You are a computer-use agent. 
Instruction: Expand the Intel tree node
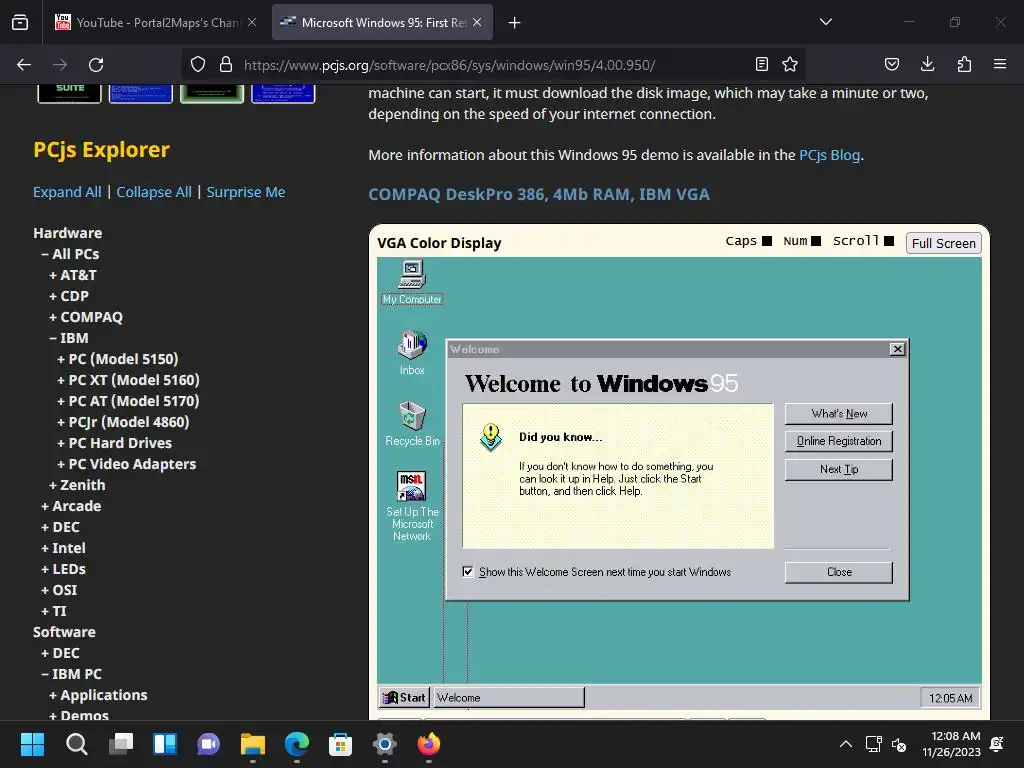click(63, 548)
